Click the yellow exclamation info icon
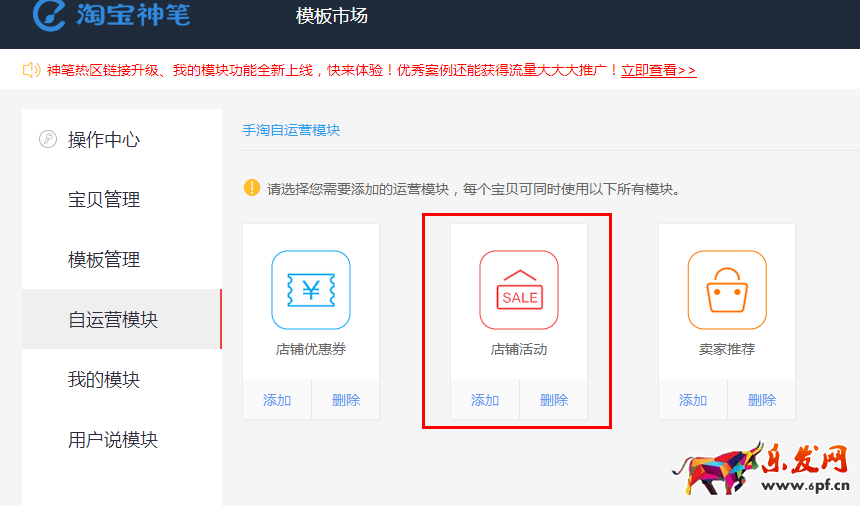Viewport: 860px width, 506px height. point(252,188)
